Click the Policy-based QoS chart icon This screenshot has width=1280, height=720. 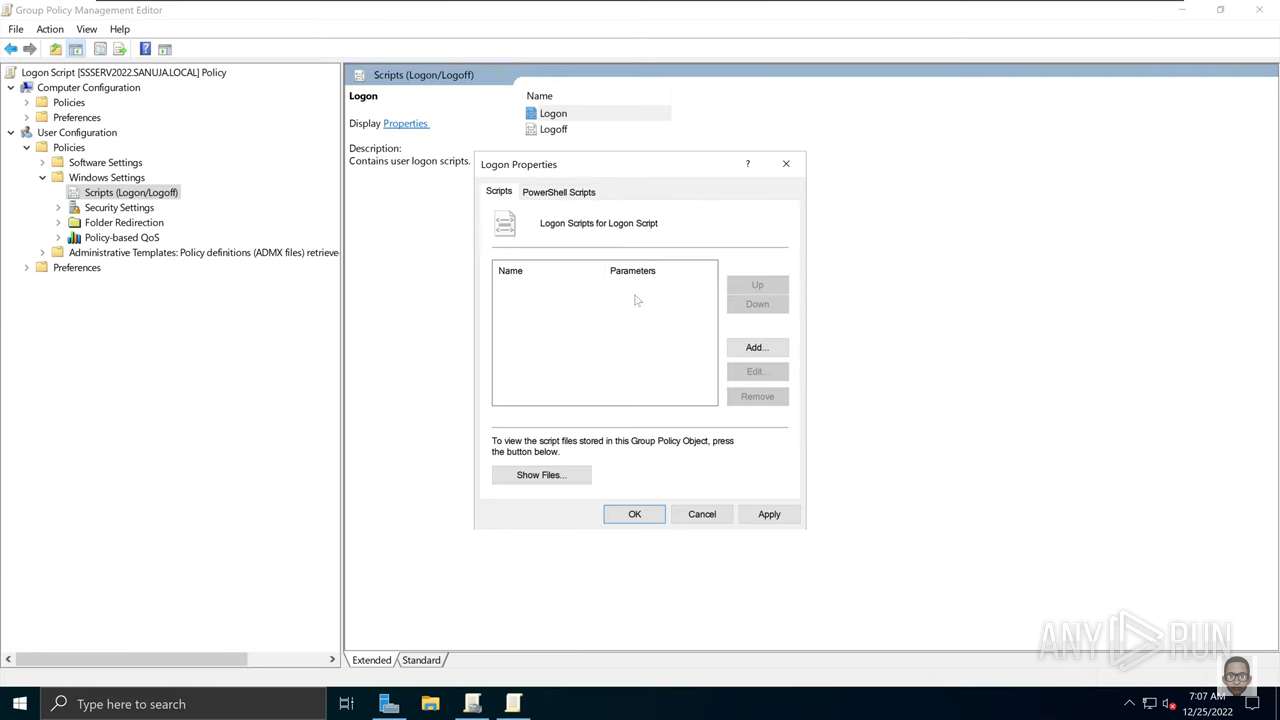tap(74, 237)
